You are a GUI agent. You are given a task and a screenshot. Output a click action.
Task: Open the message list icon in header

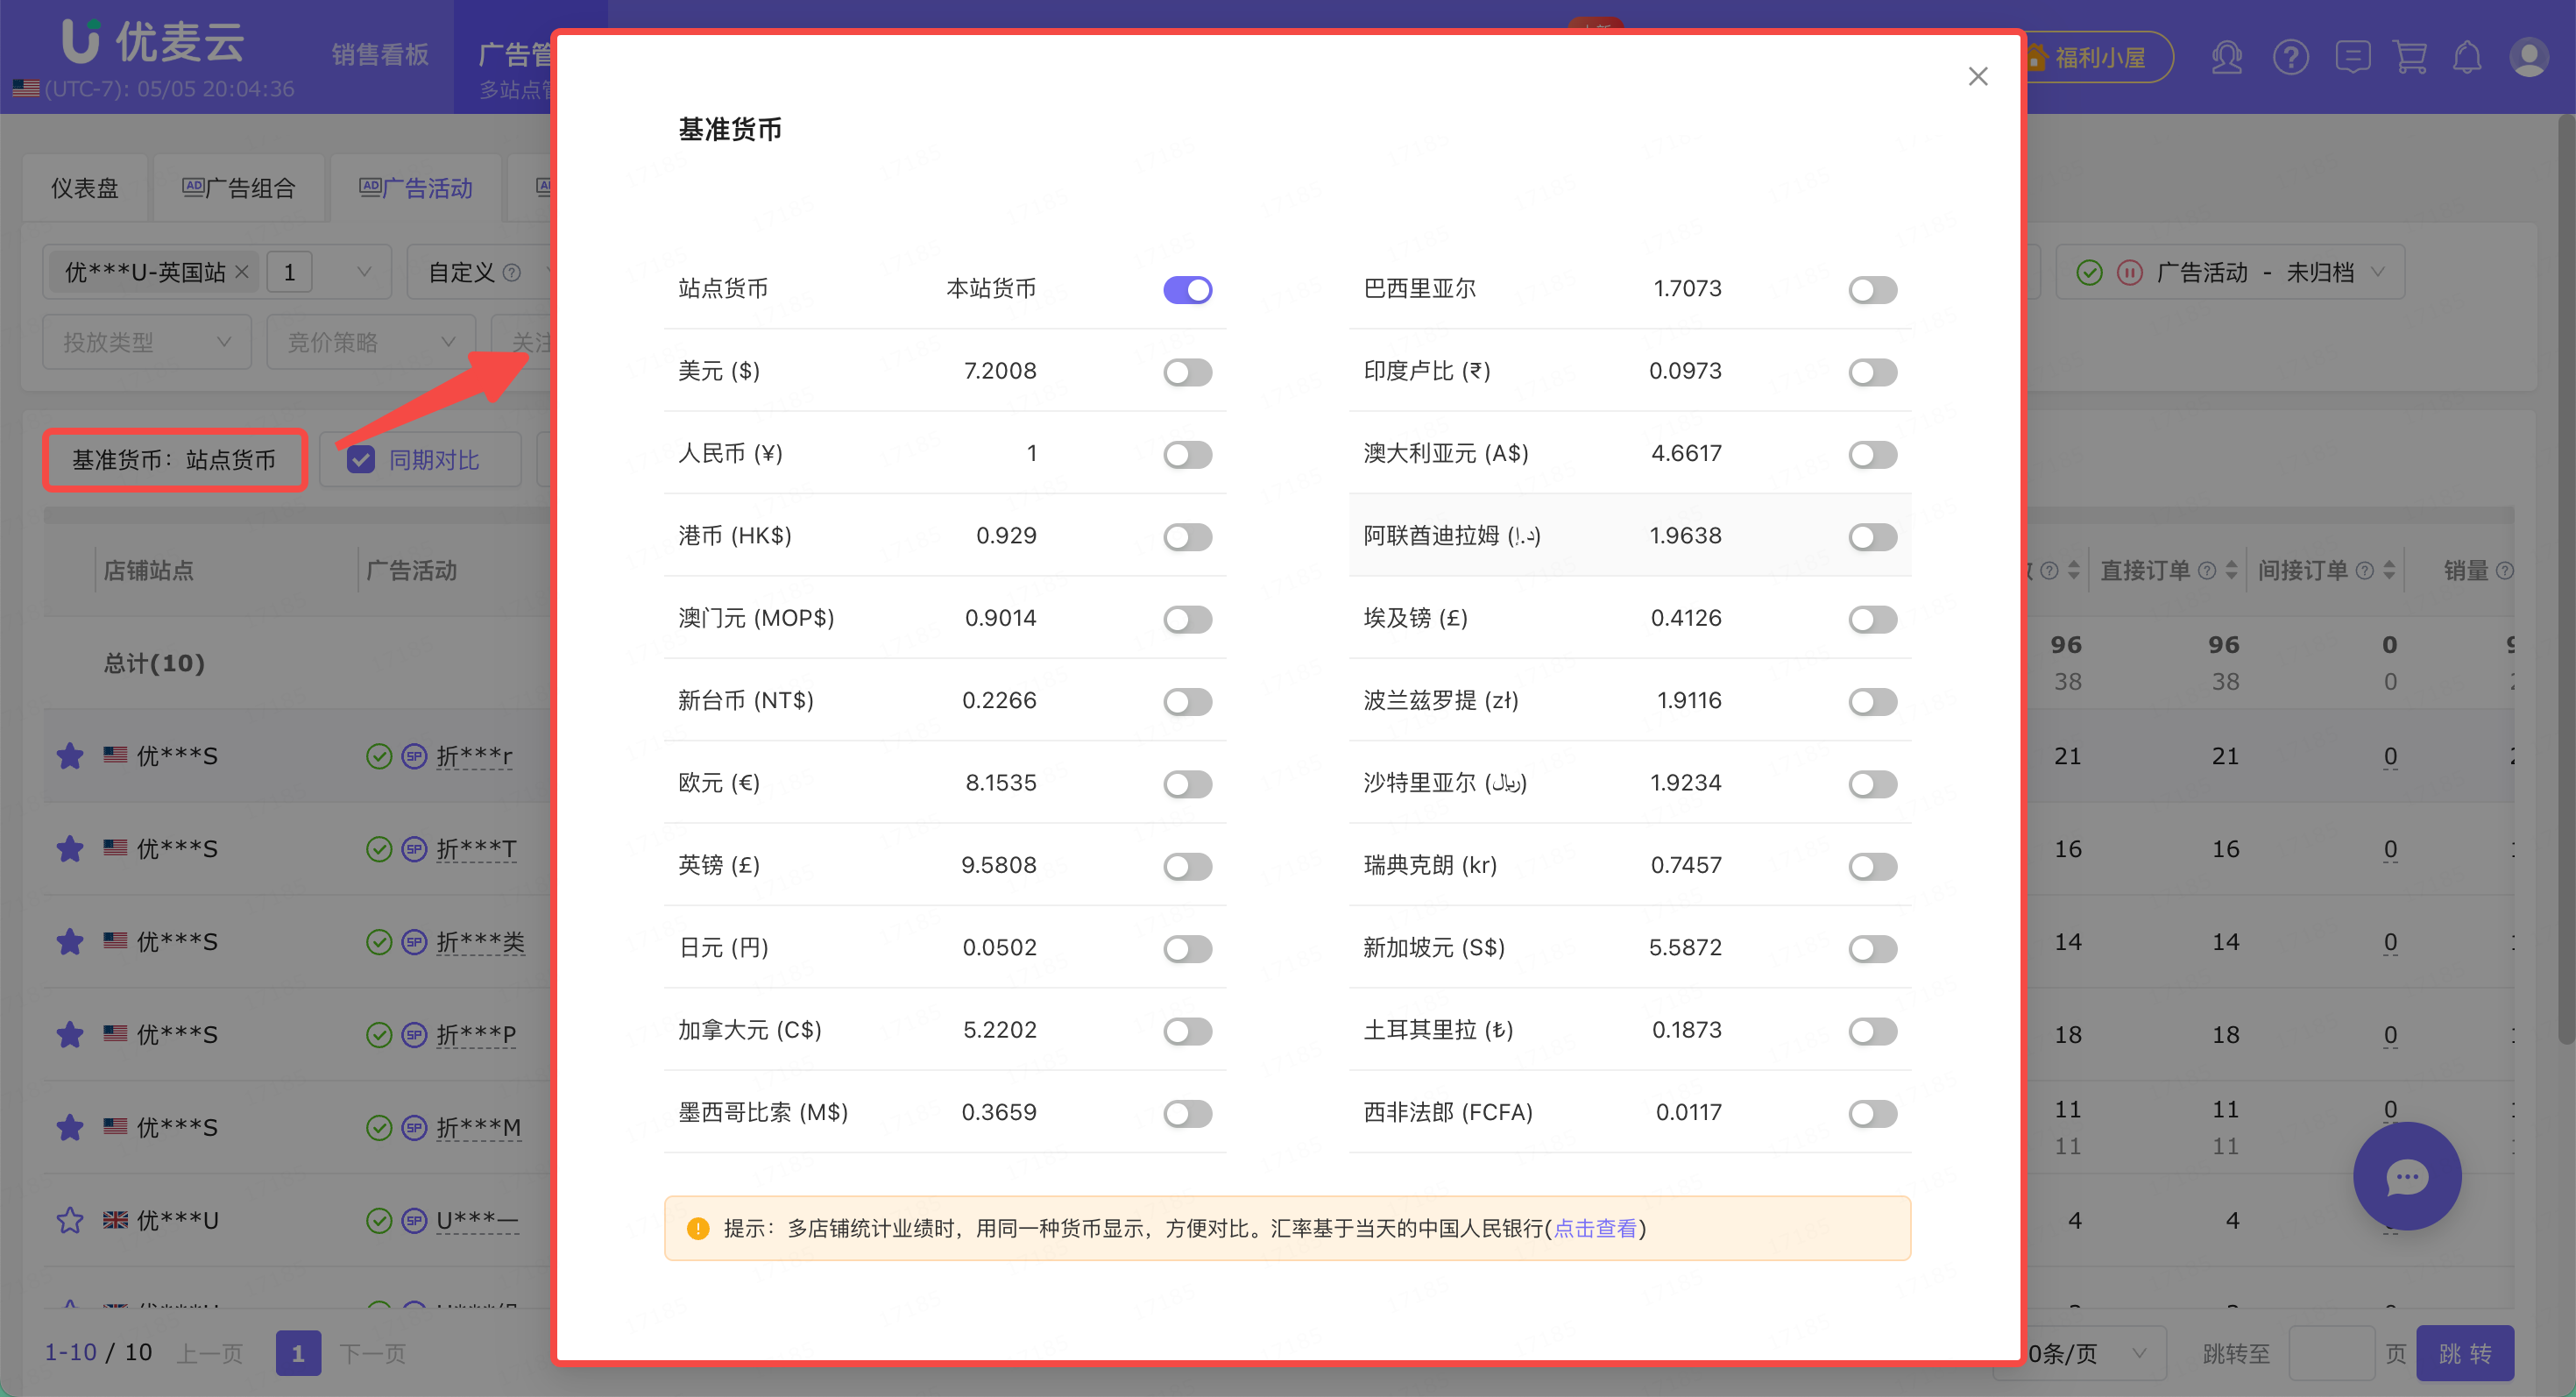(2353, 57)
